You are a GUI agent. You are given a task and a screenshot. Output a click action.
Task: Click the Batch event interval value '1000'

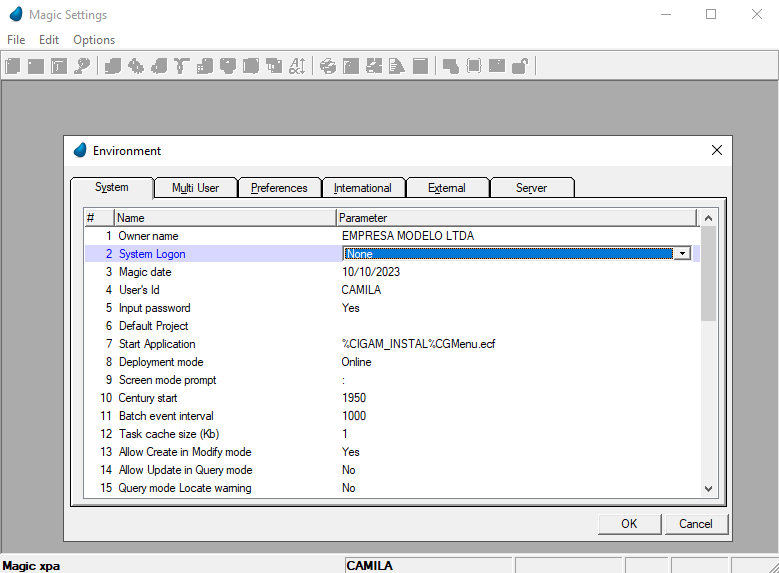coord(354,416)
